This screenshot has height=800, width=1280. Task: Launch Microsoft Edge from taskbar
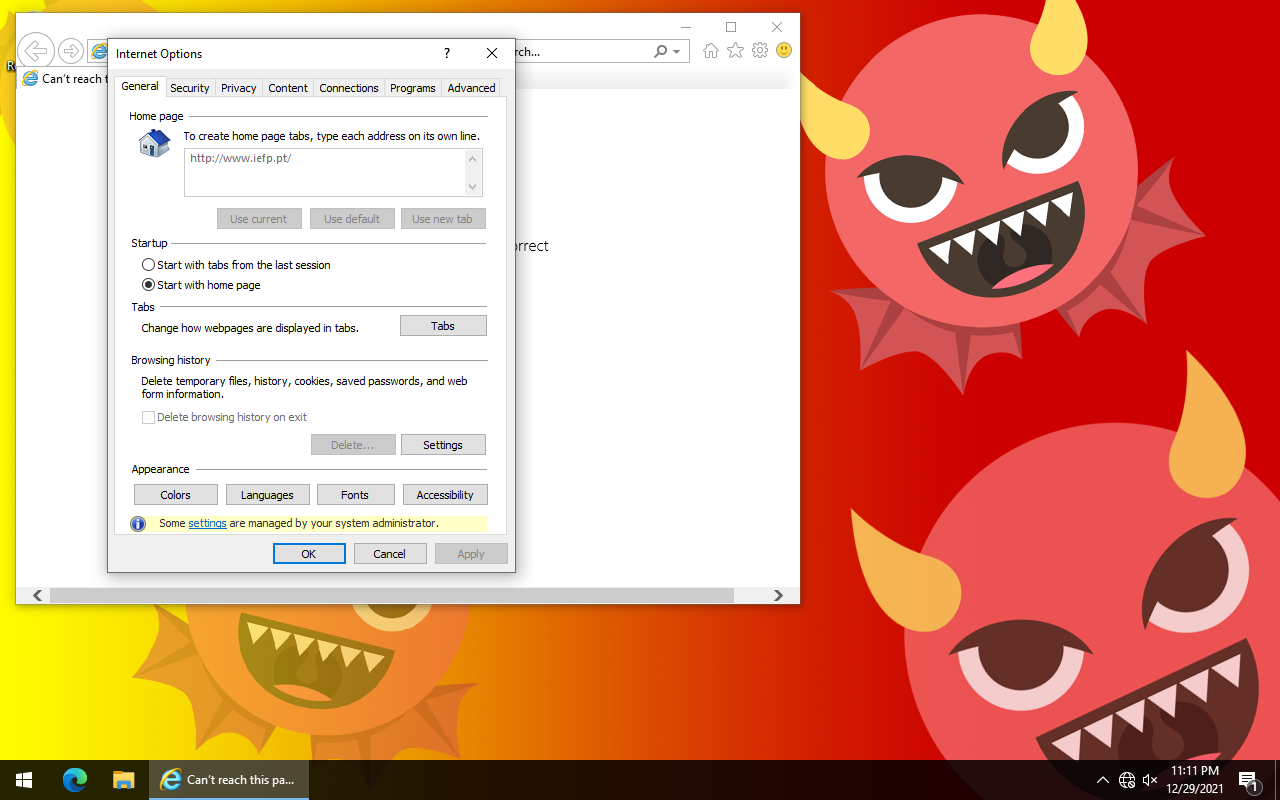(x=75, y=780)
